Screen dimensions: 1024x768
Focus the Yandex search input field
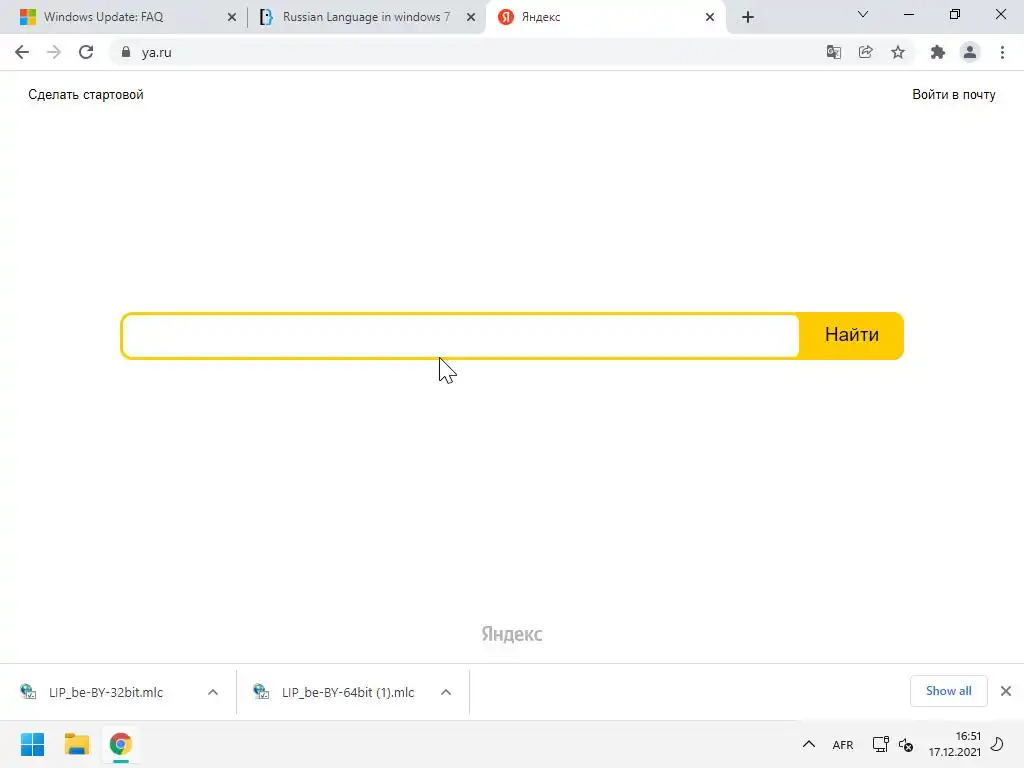coord(460,336)
